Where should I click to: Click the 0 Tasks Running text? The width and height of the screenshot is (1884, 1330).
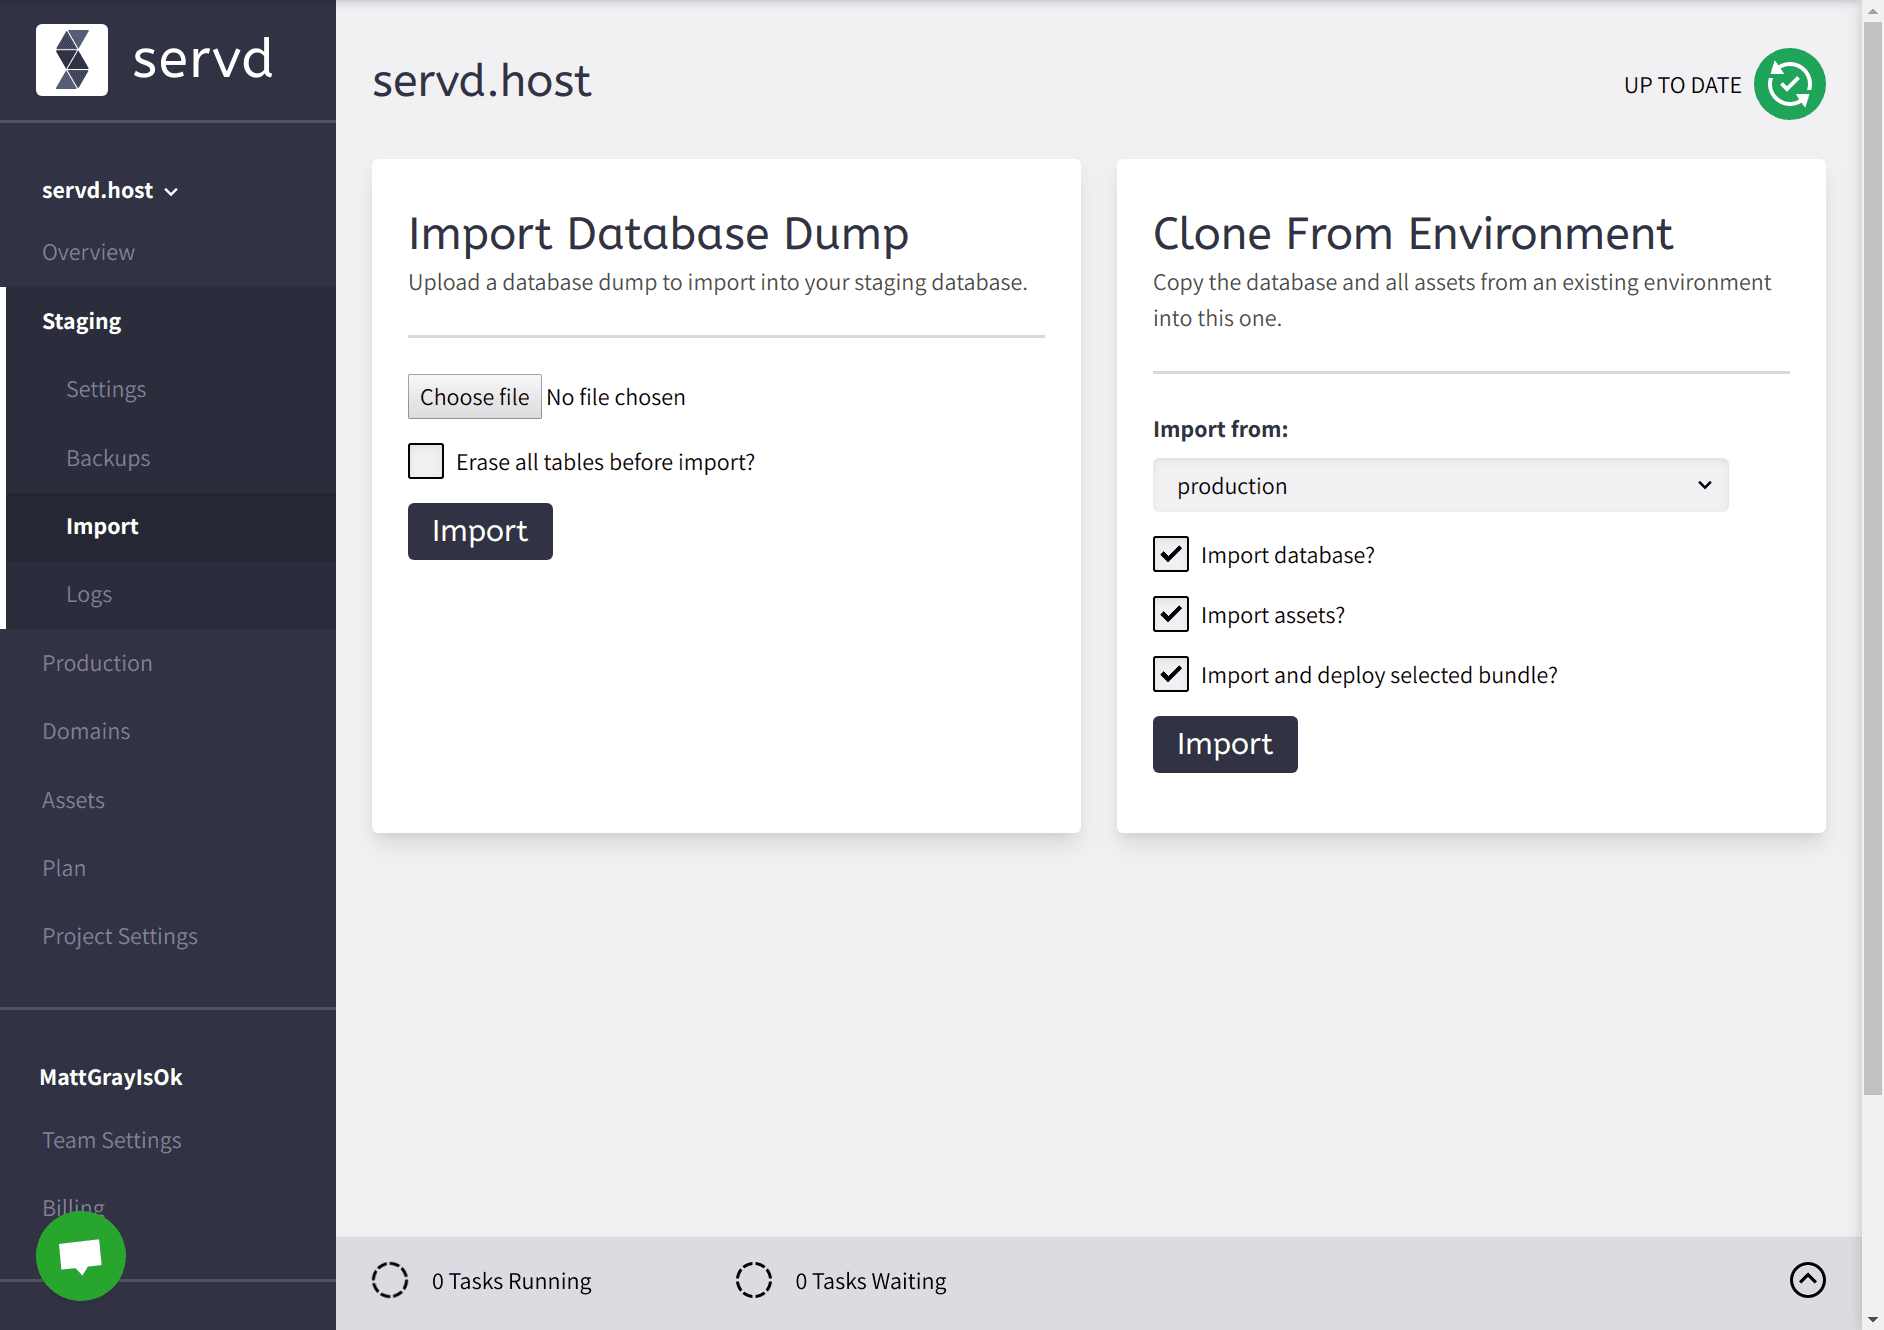[511, 1281]
